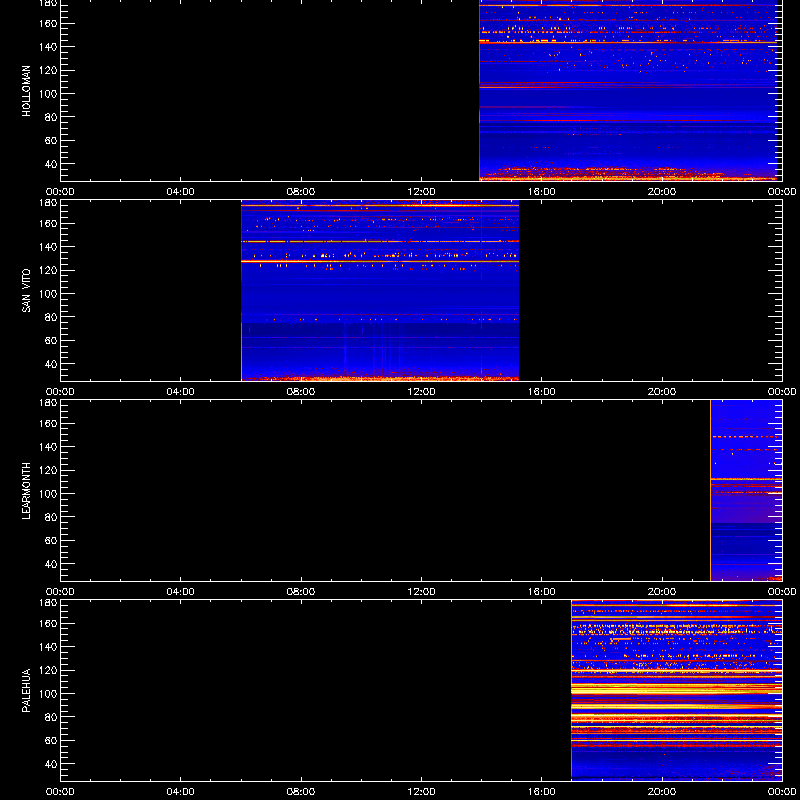Screen dimensions: 800x800
Task: Click the 140 frequency tick on Learmonth axis
Action: click(x=50, y=447)
